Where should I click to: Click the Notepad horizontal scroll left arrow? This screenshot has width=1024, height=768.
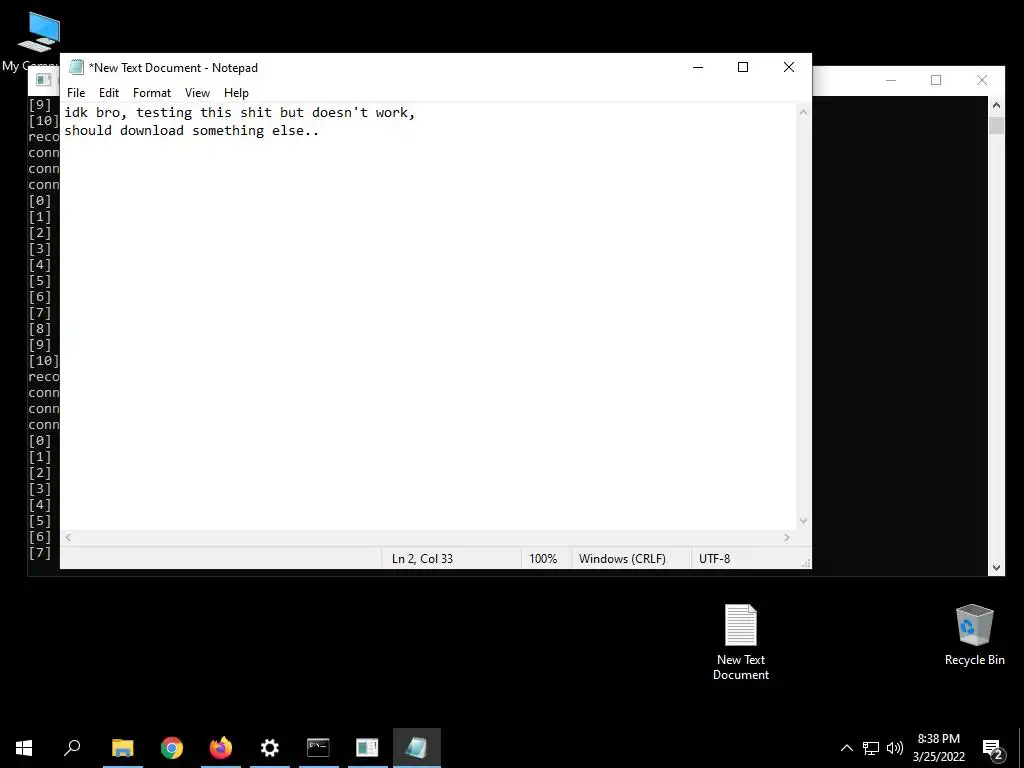(x=68, y=537)
